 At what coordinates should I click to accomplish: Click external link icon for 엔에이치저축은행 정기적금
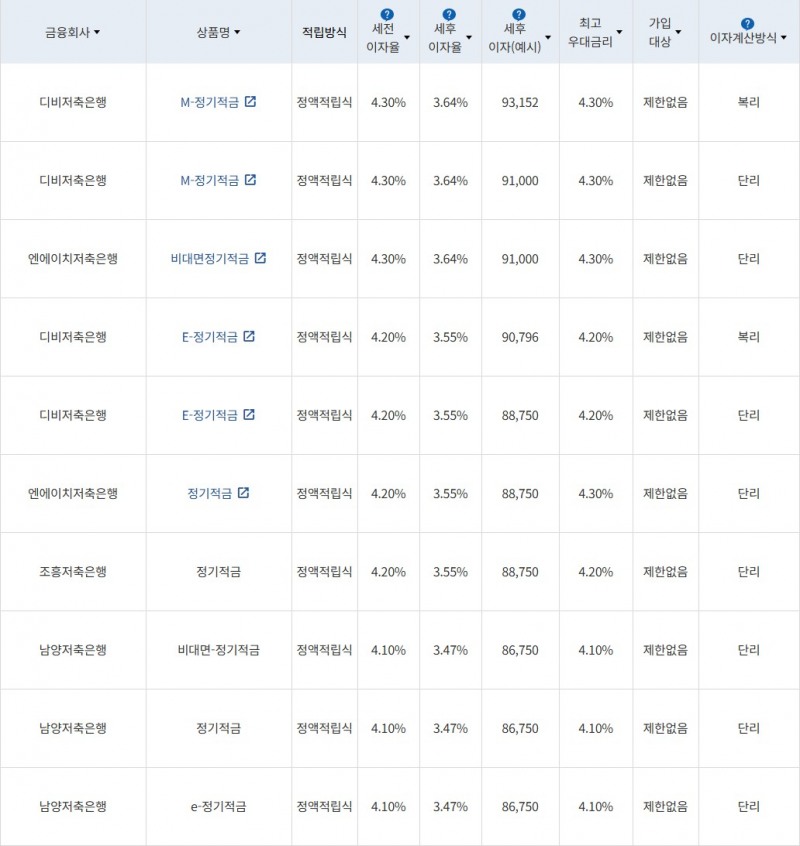tap(243, 493)
